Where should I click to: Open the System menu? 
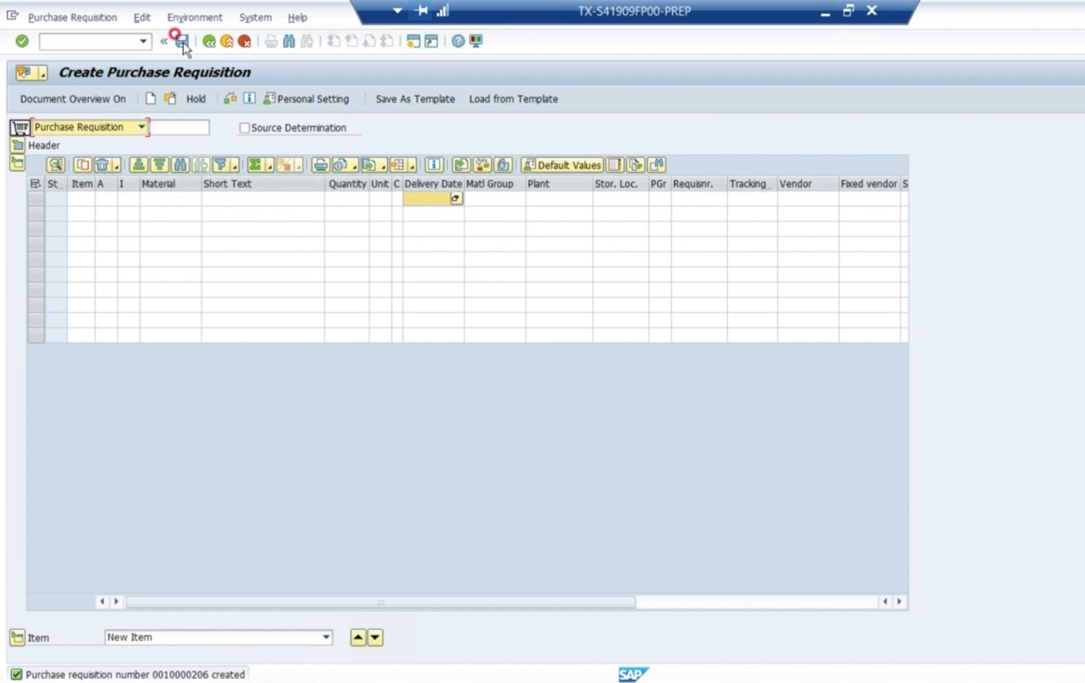point(255,17)
